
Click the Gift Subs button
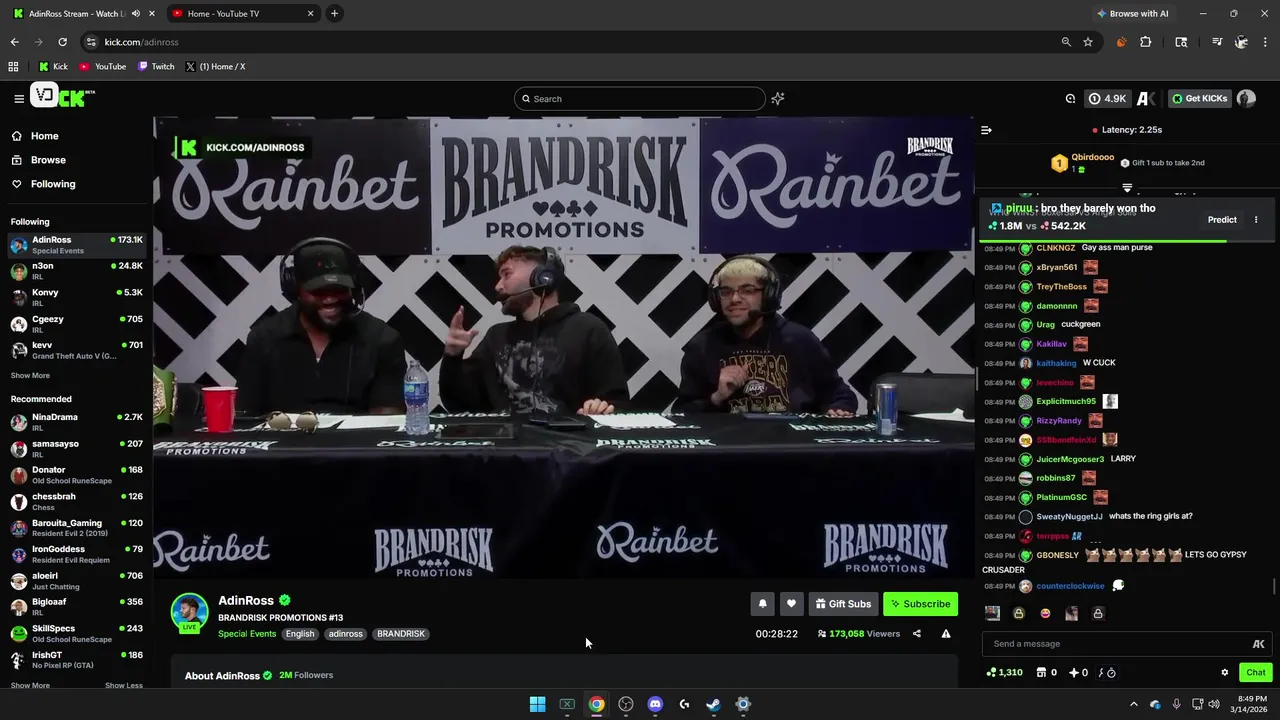pyautogui.click(x=843, y=604)
